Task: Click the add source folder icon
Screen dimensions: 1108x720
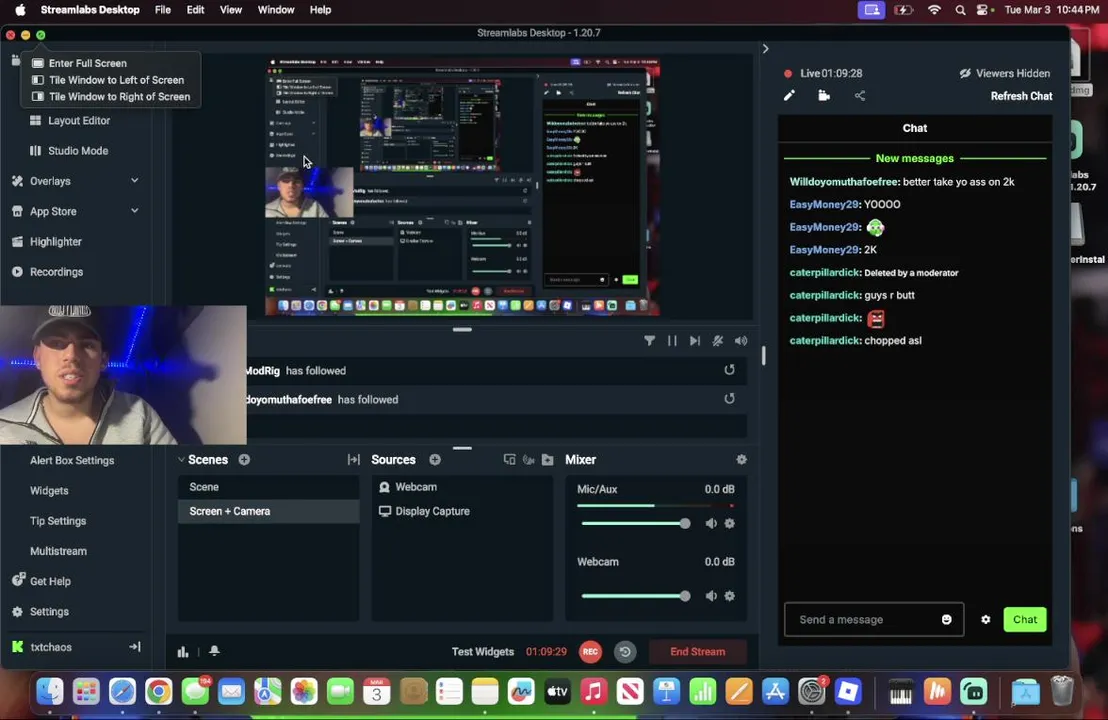Action: [x=548, y=459]
